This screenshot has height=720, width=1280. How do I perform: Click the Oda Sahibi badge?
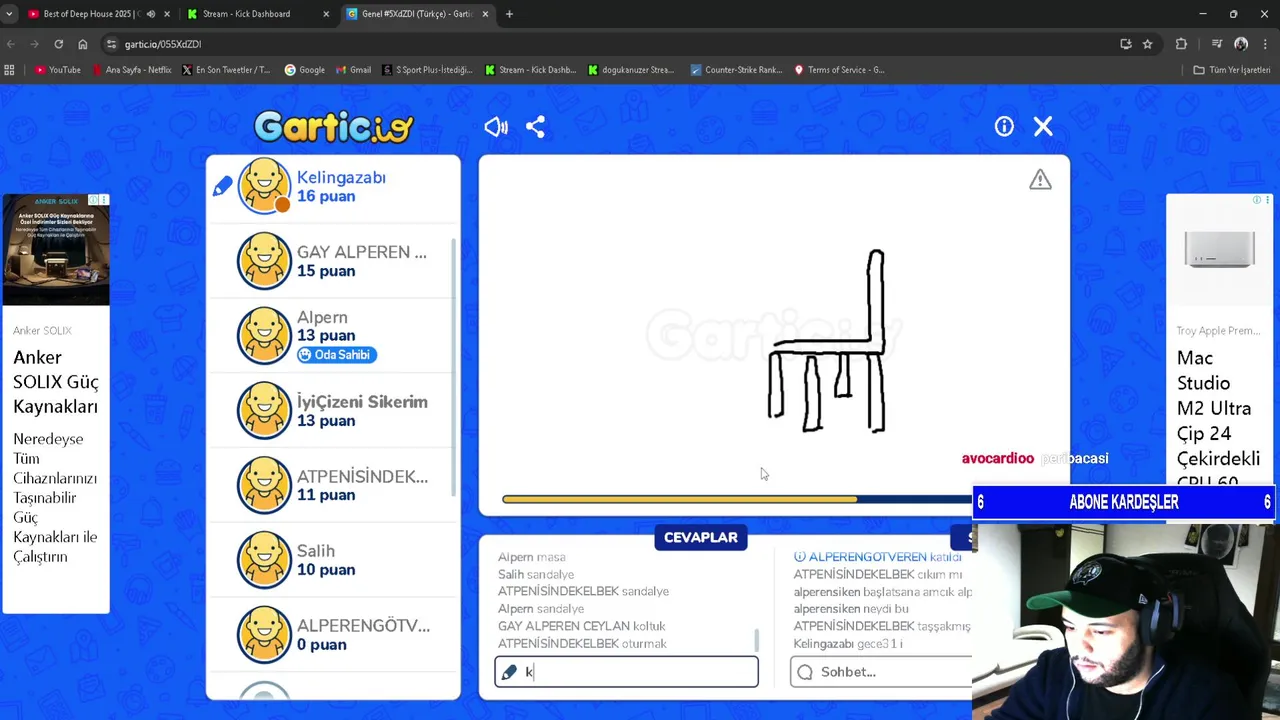[337, 355]
